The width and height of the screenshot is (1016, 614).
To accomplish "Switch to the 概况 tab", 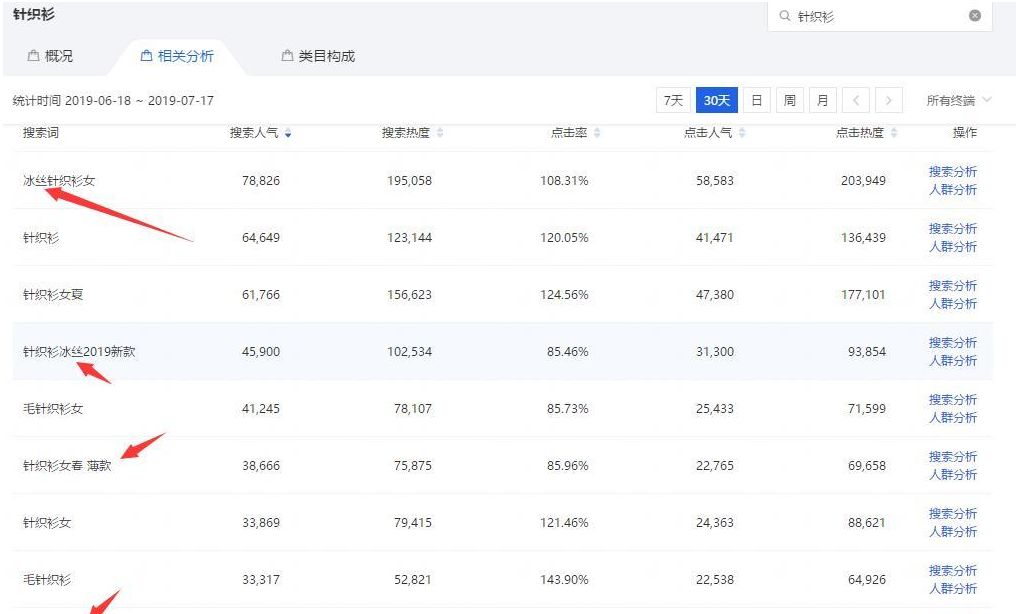I will 55,57.
